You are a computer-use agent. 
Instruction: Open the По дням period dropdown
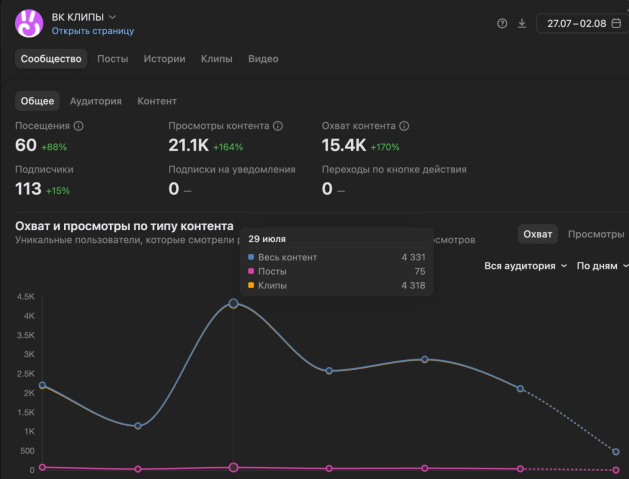602,266
